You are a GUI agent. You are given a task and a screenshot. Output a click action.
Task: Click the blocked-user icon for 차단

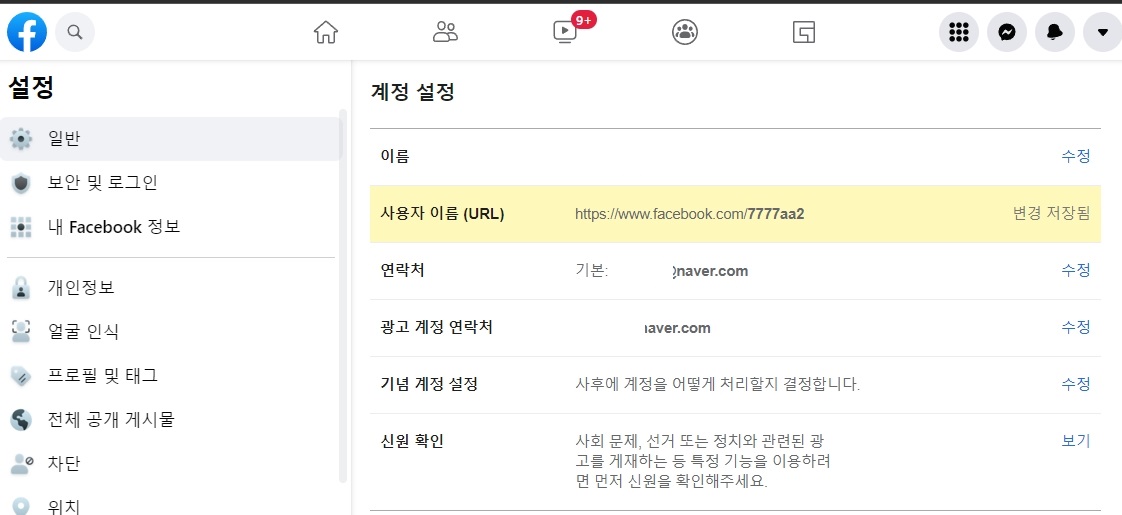21,464
